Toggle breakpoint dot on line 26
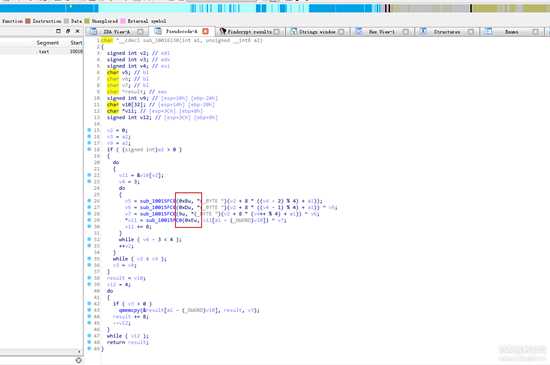550x365 pixels. pos(89,201)
